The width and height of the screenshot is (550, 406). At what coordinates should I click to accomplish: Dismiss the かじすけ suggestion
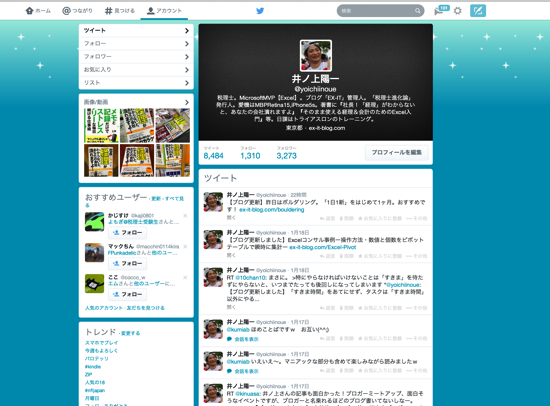(185, 215)
